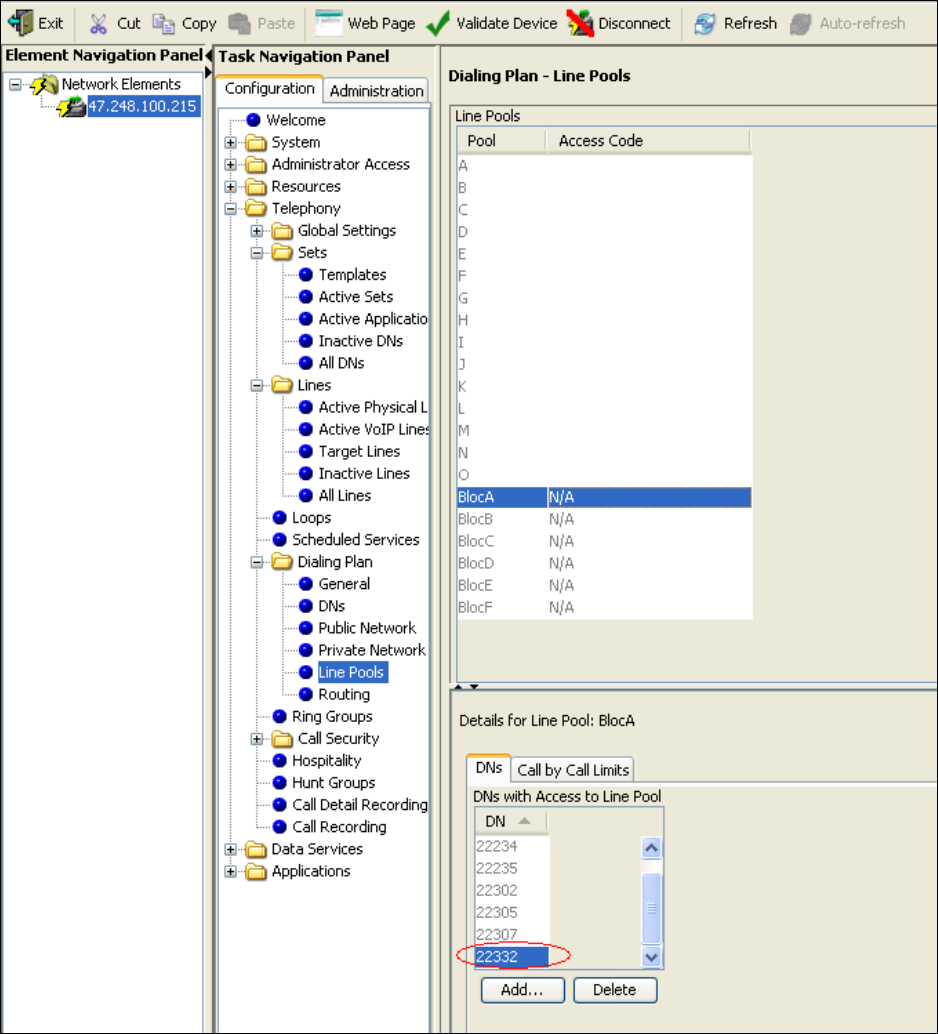Image resolution: width=938 pixels, height=1034 pixels.
Task: Select the BlocF pool row
Action: pos(604,607)
